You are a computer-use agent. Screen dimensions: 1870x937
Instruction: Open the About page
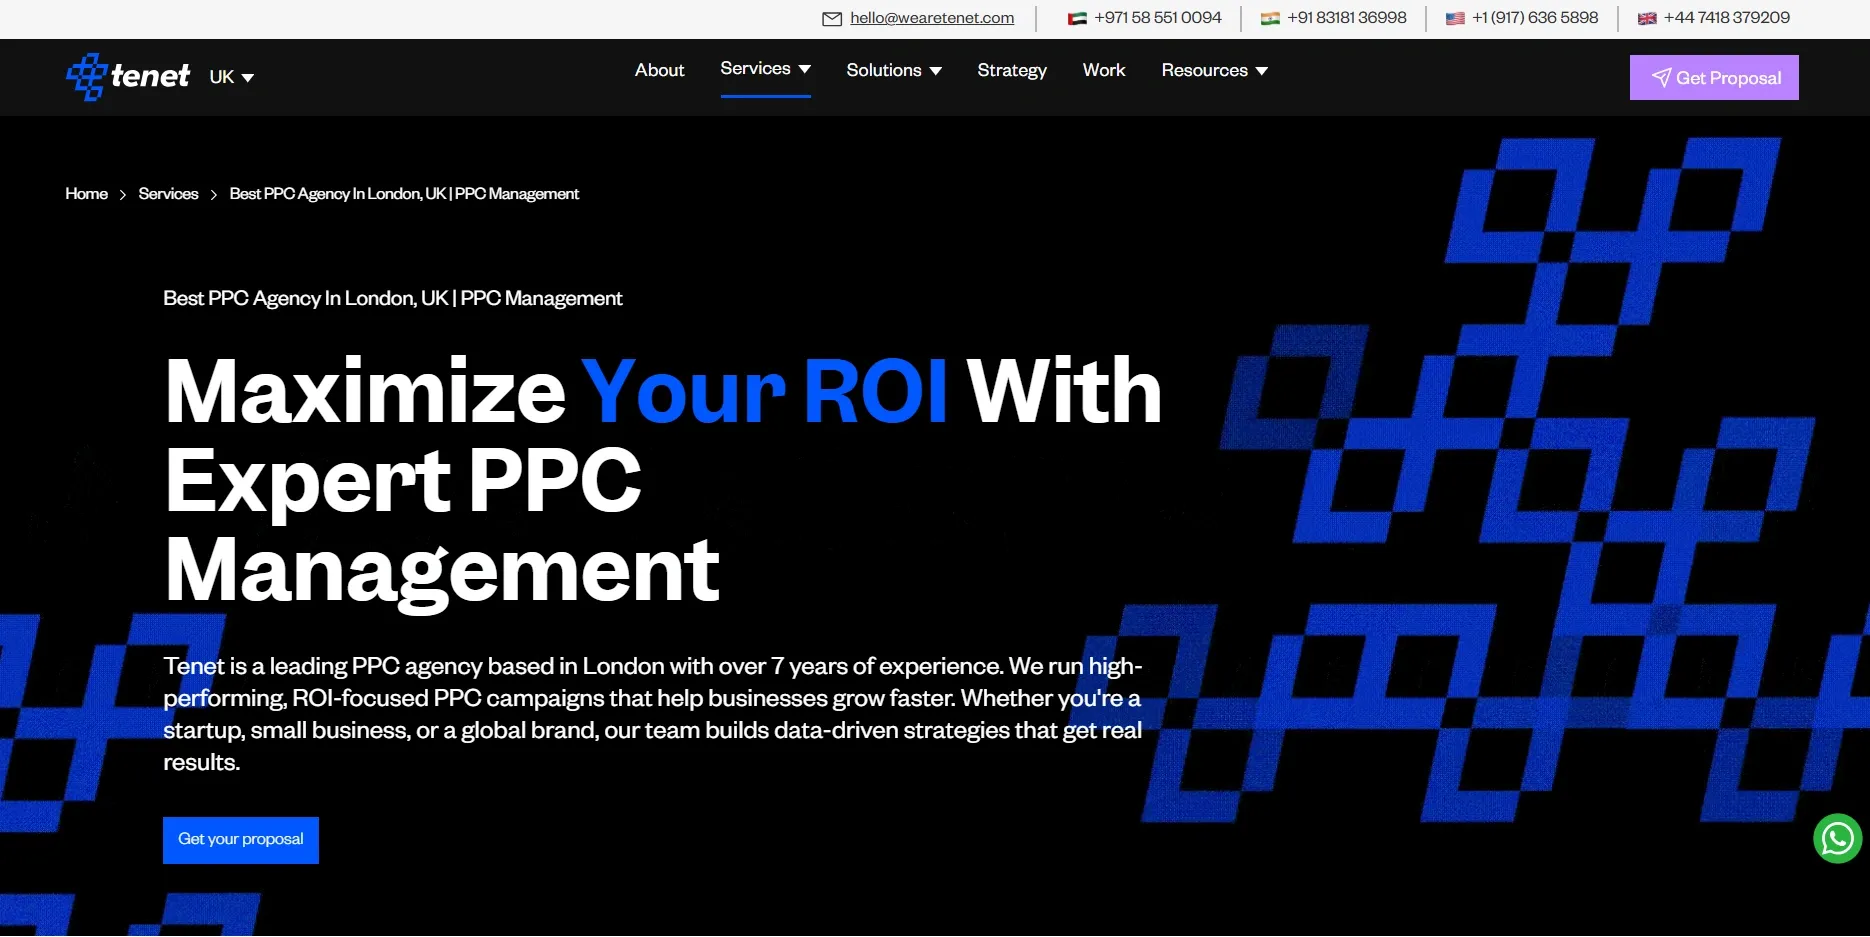click(x=659, y=70)
